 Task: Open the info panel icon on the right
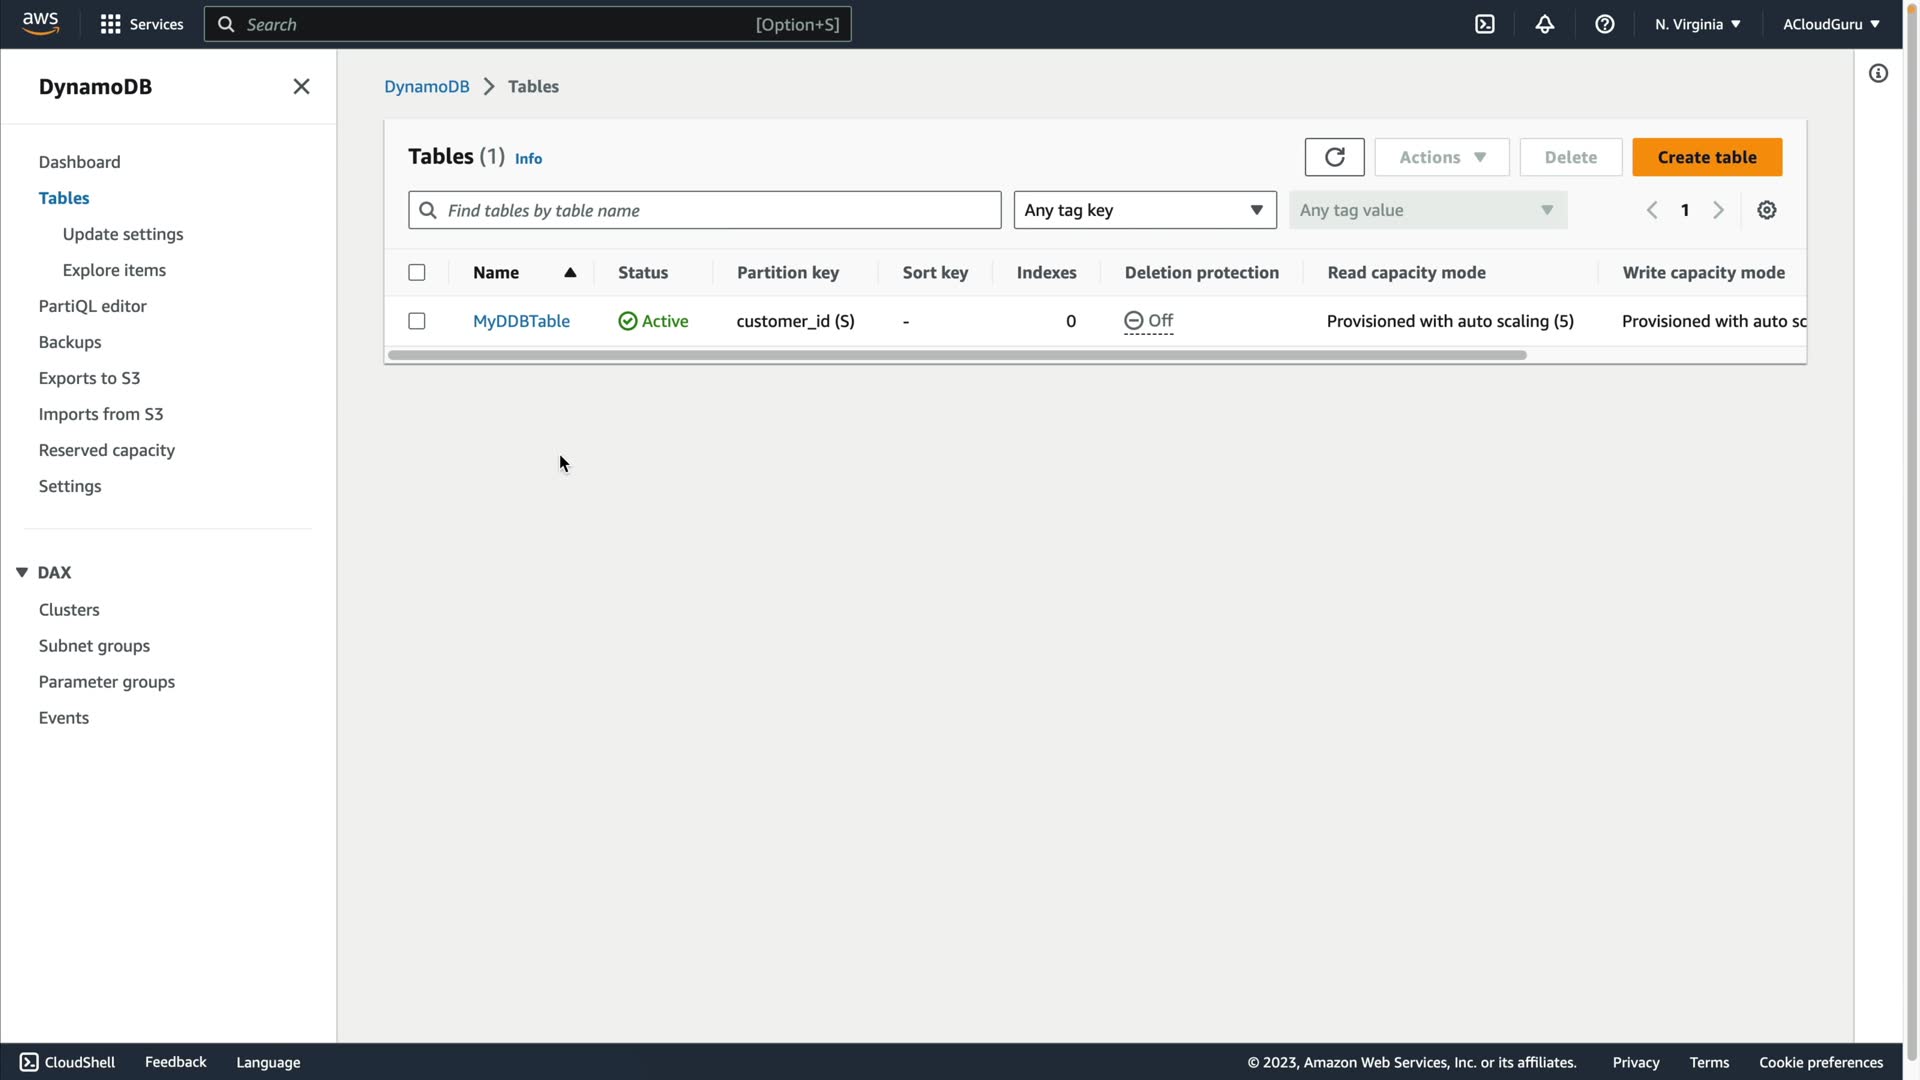tap(1878, 73)
